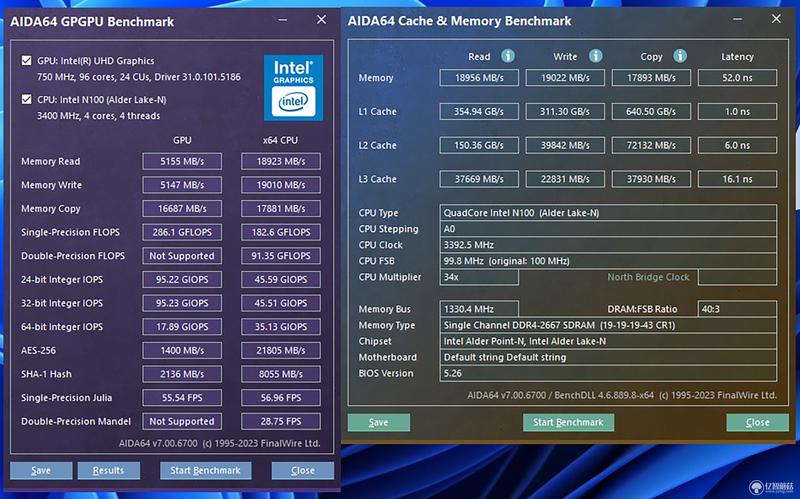The width and height of the screenshot is (800, 499).
Task: Select L2 Cache latency 6.0 ns
Action: [738, 145]
